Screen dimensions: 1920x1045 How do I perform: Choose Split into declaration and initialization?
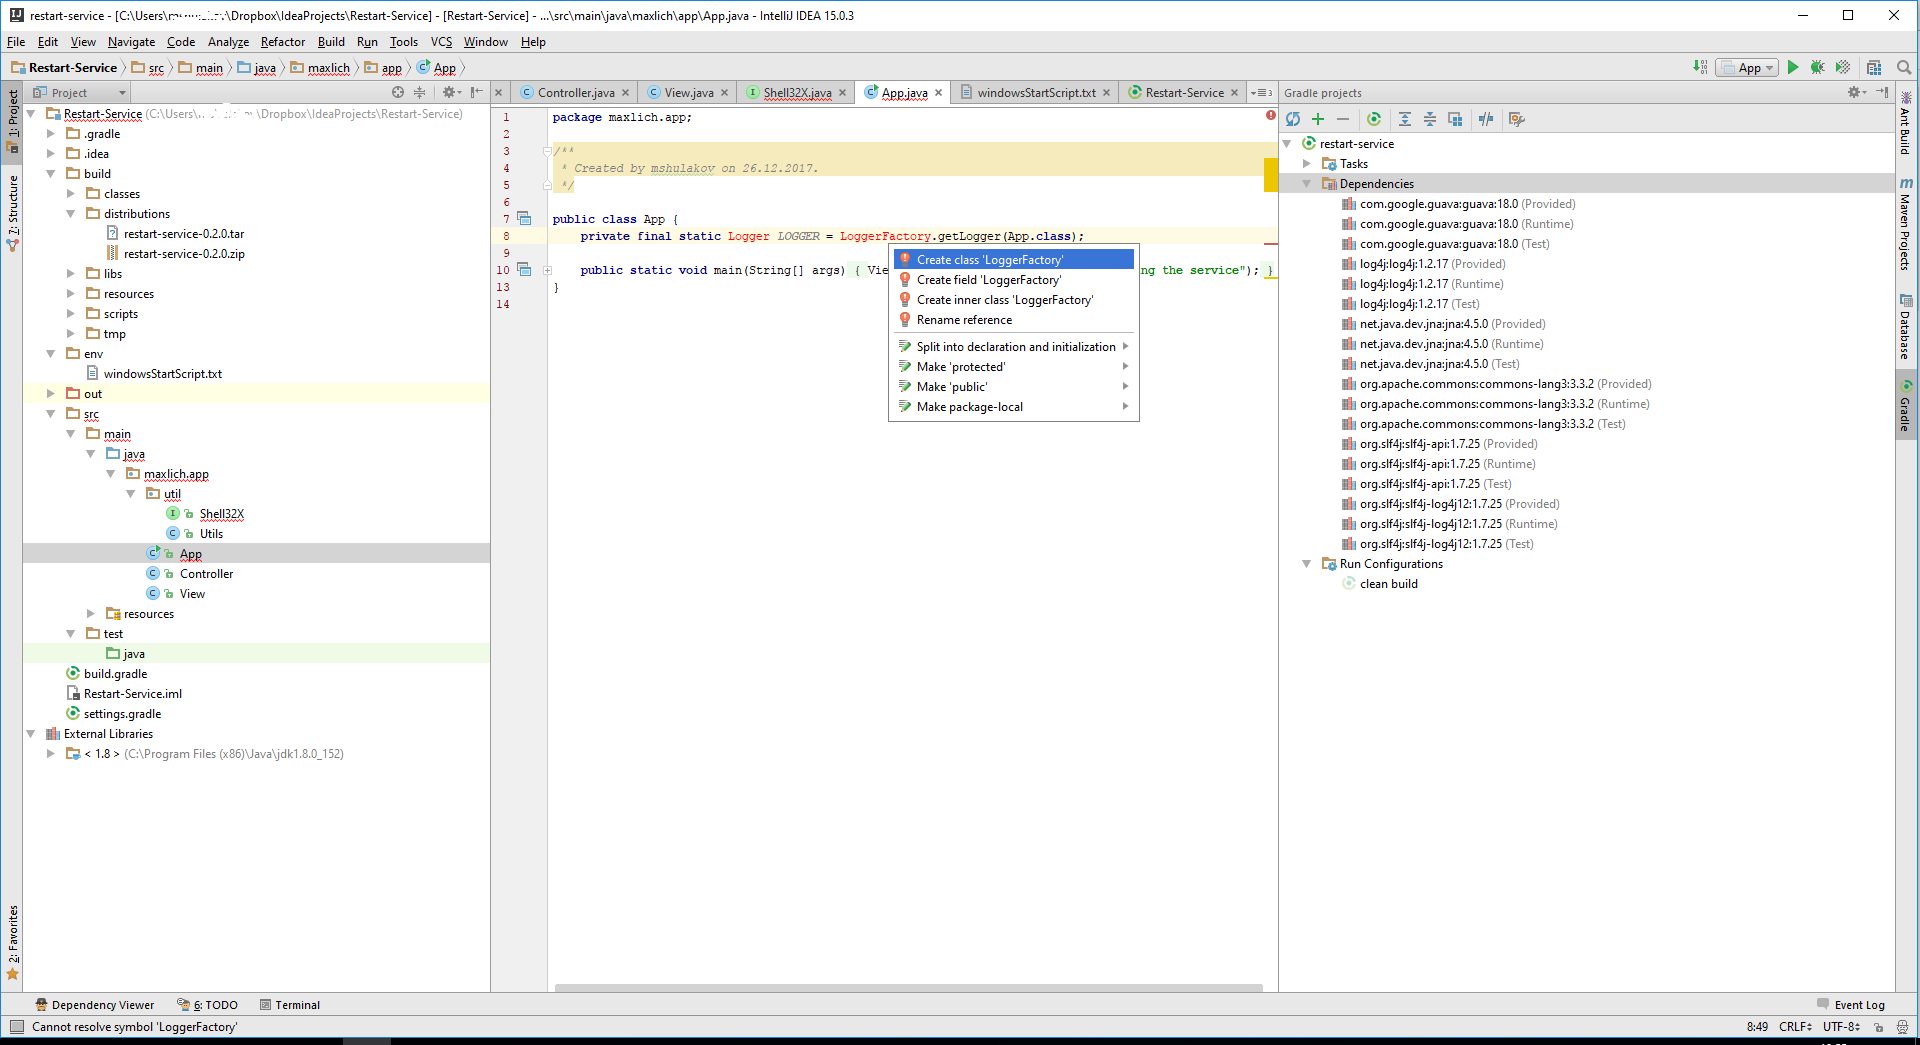pos(1013,347)
